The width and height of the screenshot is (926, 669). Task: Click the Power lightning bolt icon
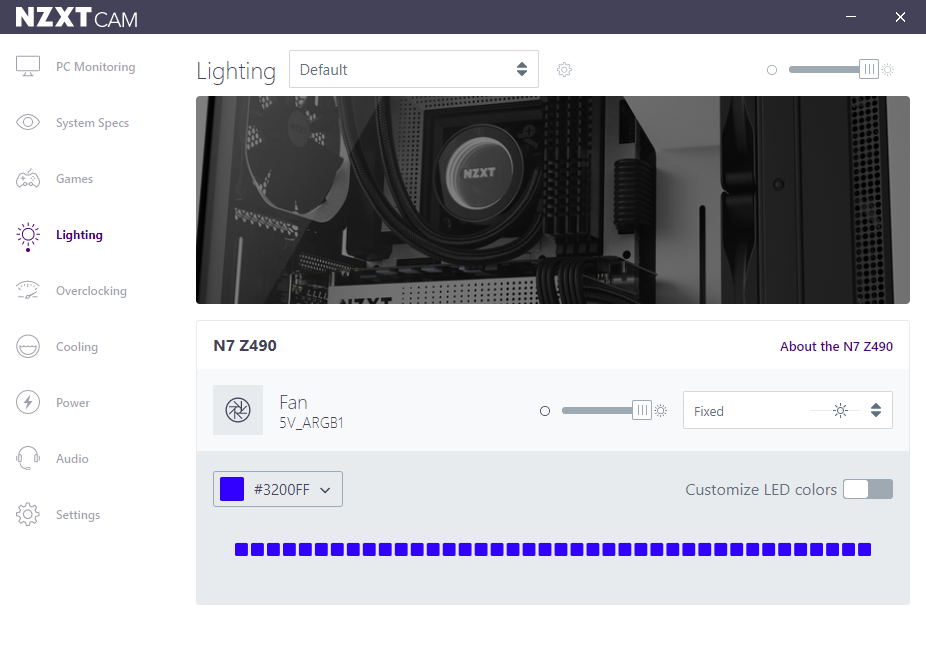[28, 403]
